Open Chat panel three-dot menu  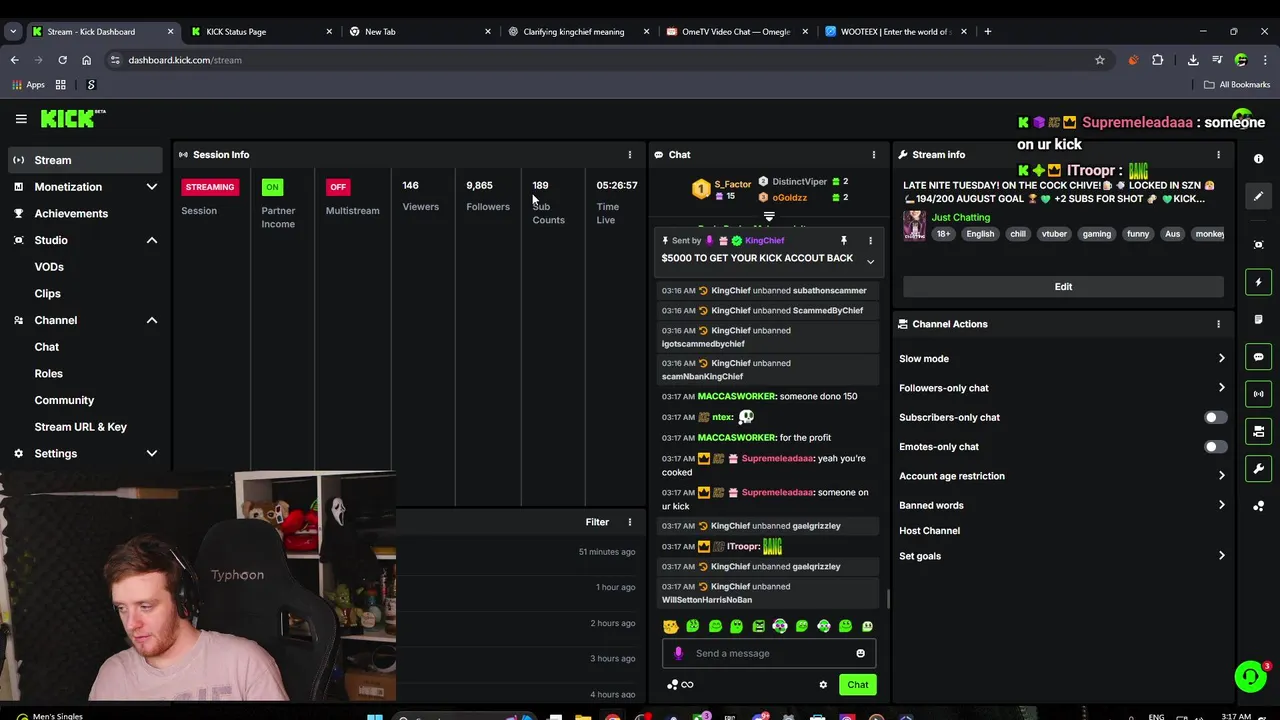pos(873,155)
